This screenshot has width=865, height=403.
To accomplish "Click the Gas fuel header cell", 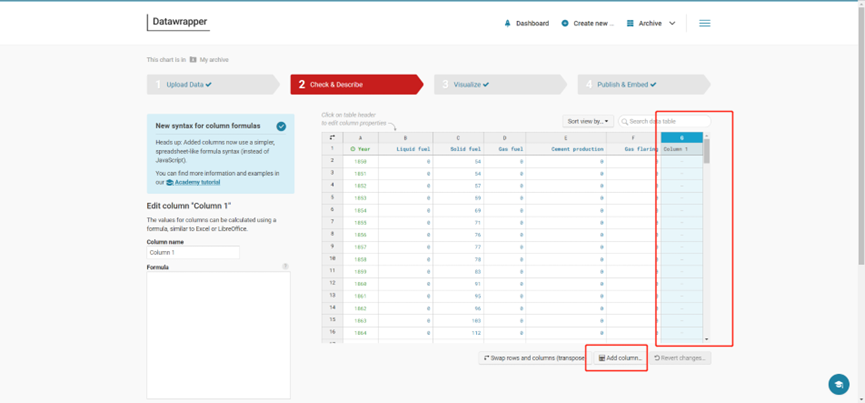I will 504,149.
